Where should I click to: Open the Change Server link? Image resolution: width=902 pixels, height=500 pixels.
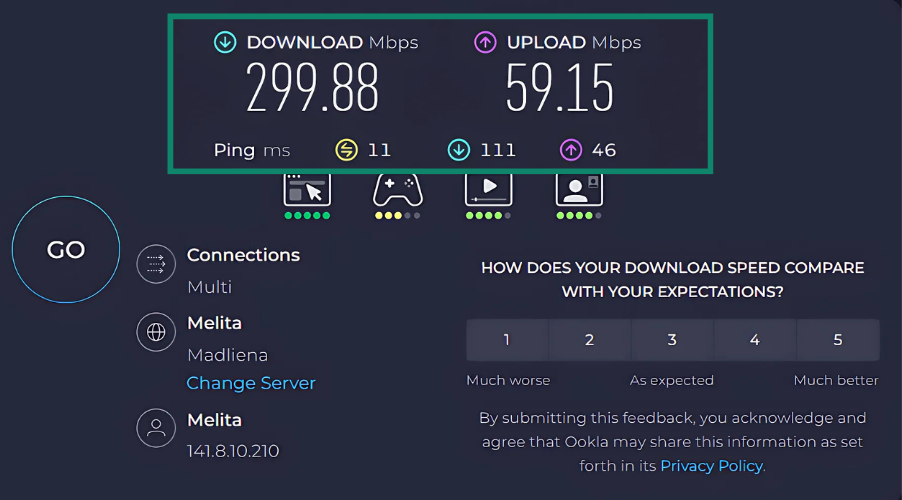tap(251, 383)
